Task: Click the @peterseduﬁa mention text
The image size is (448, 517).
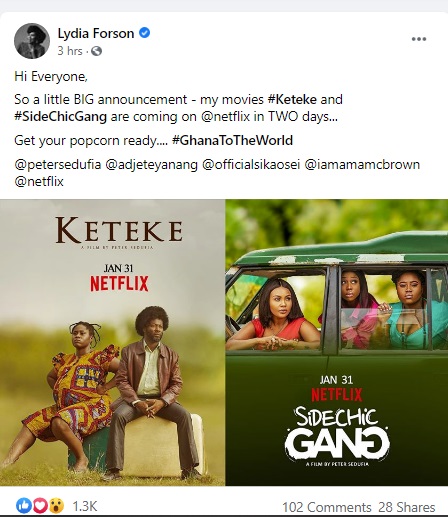Action: [x=58, y=165]
